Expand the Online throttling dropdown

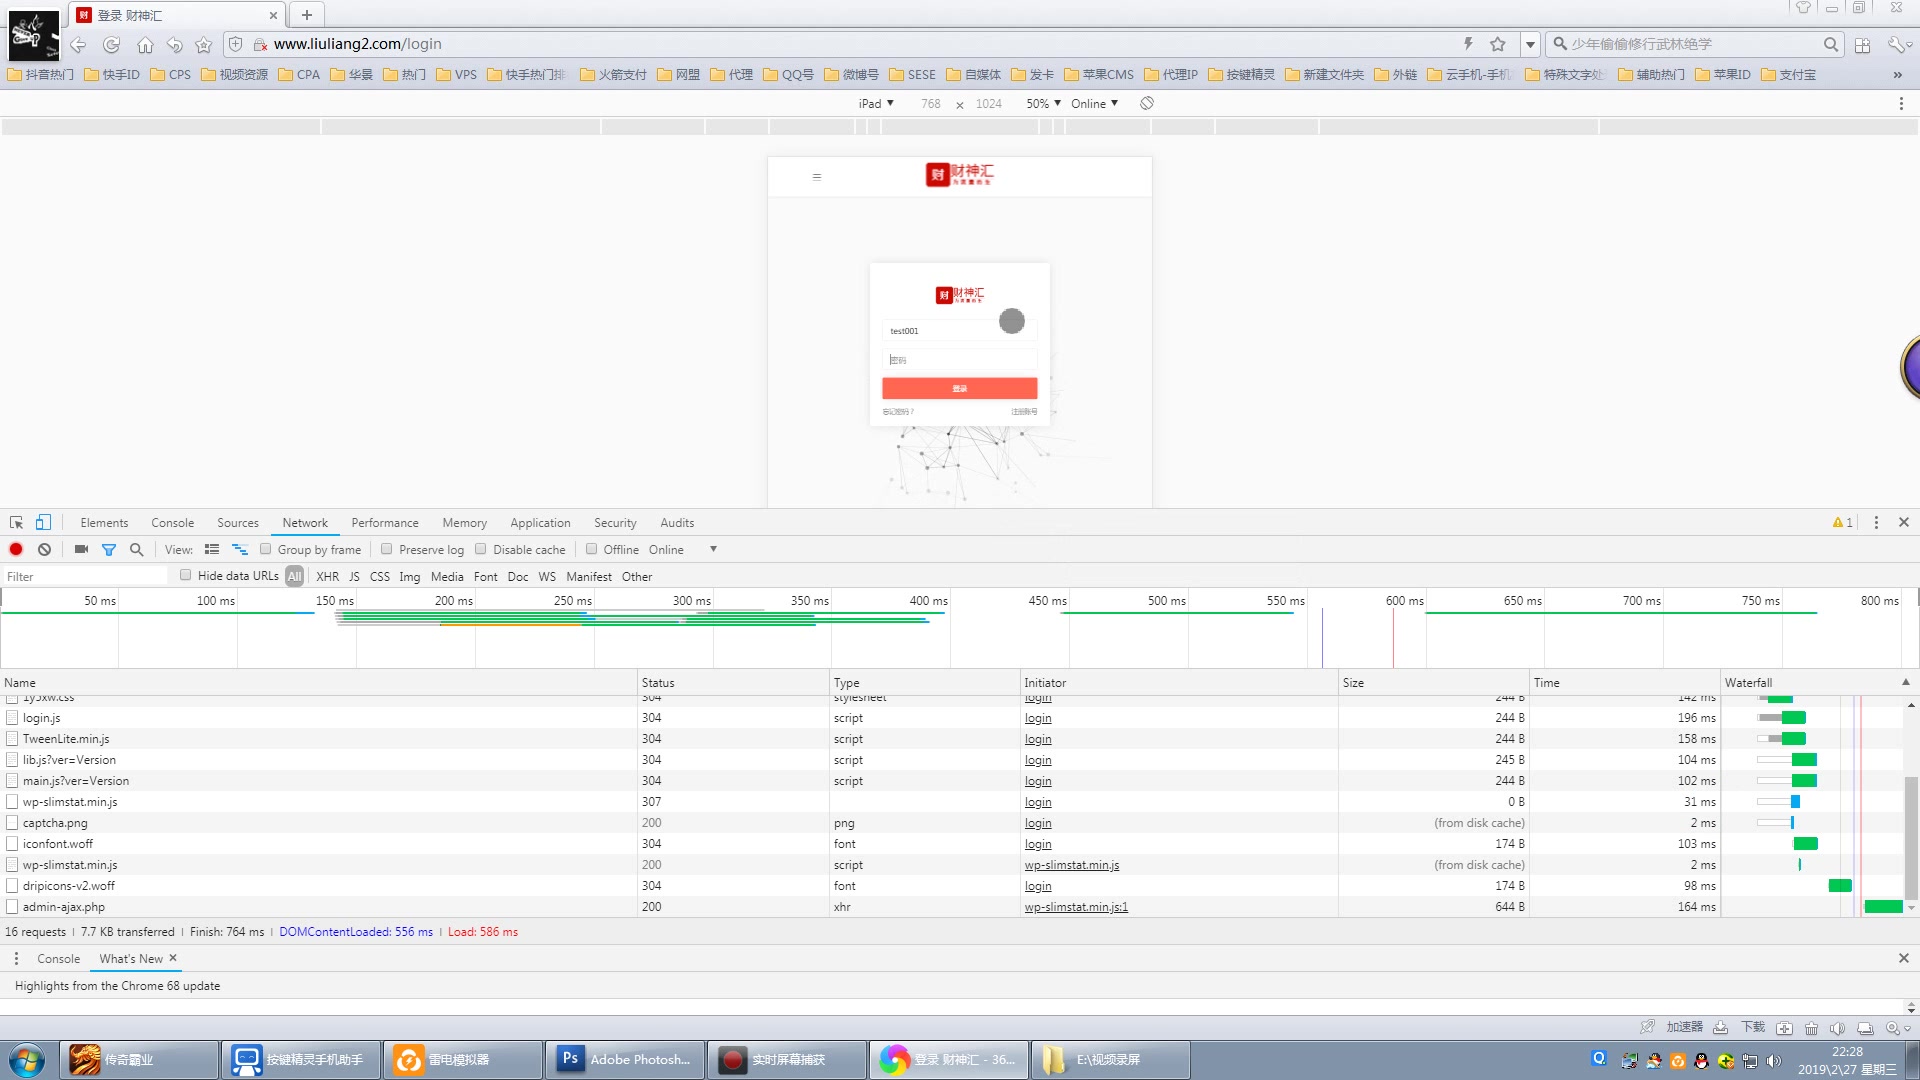pos(1094,103)
